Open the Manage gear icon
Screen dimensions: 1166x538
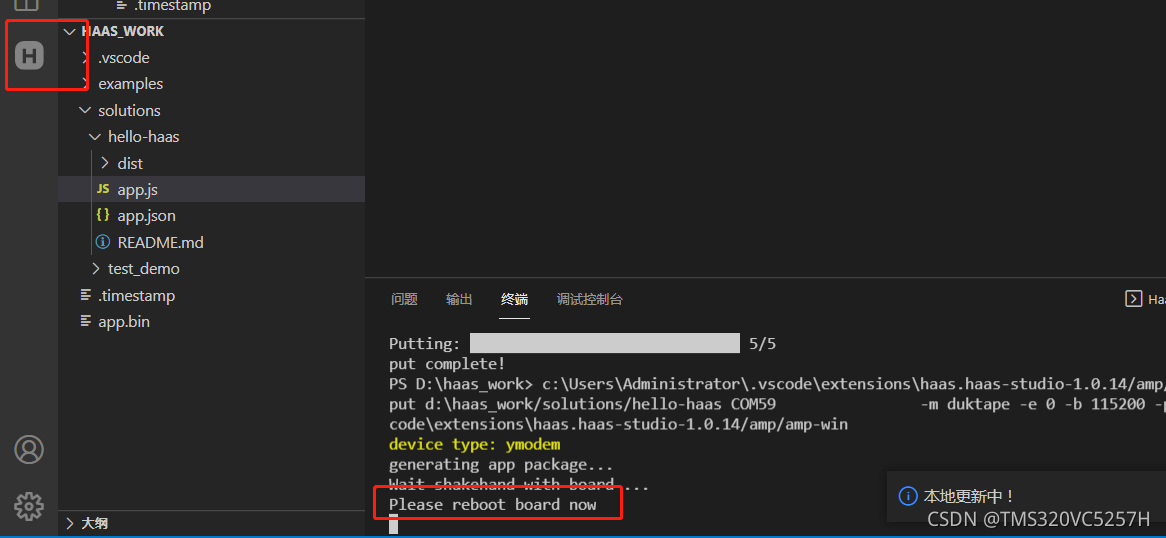pyautogui.click(x=29, y=506)
